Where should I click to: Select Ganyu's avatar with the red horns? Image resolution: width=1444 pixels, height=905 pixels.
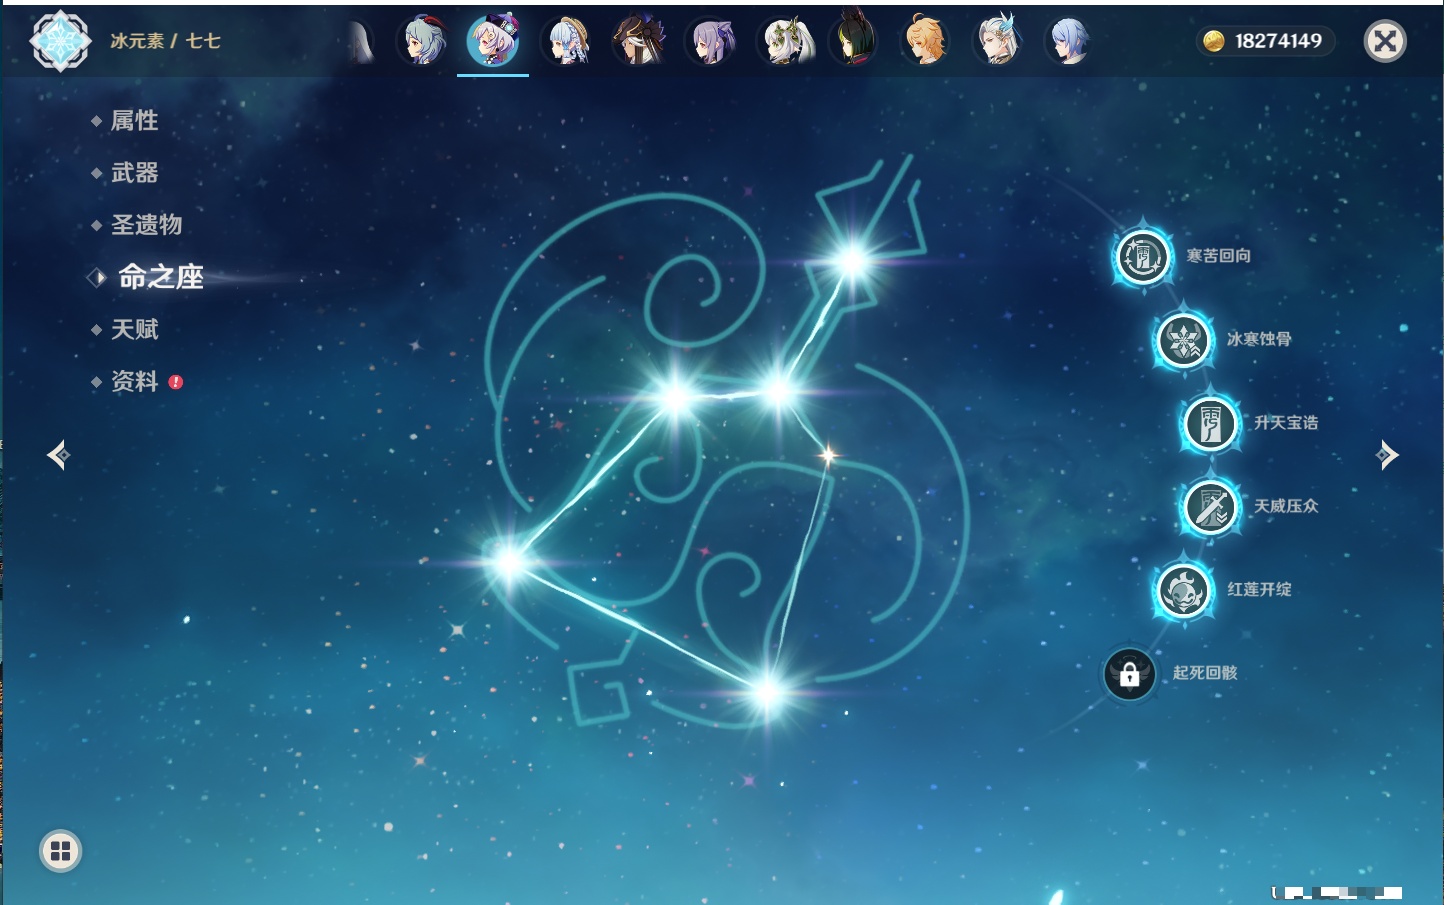tap(422, 41)
